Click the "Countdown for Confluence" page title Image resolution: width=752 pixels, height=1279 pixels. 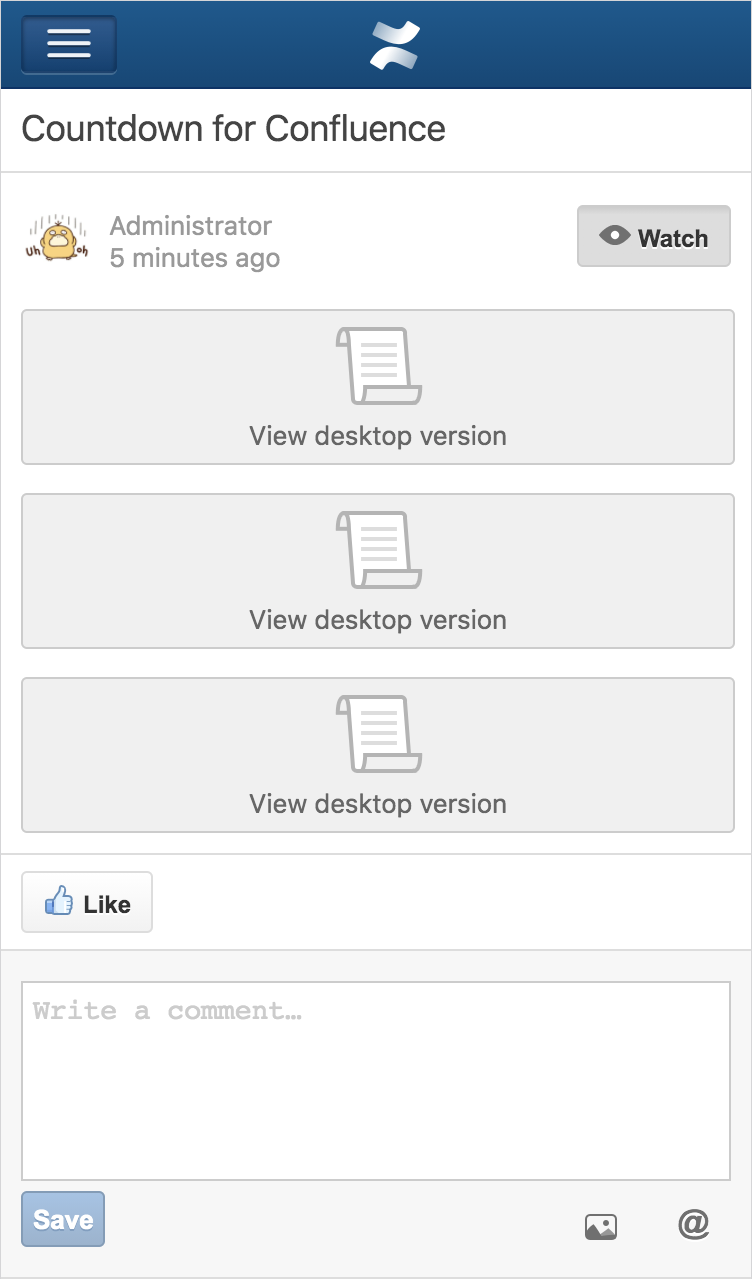click(x=233, y=129)
